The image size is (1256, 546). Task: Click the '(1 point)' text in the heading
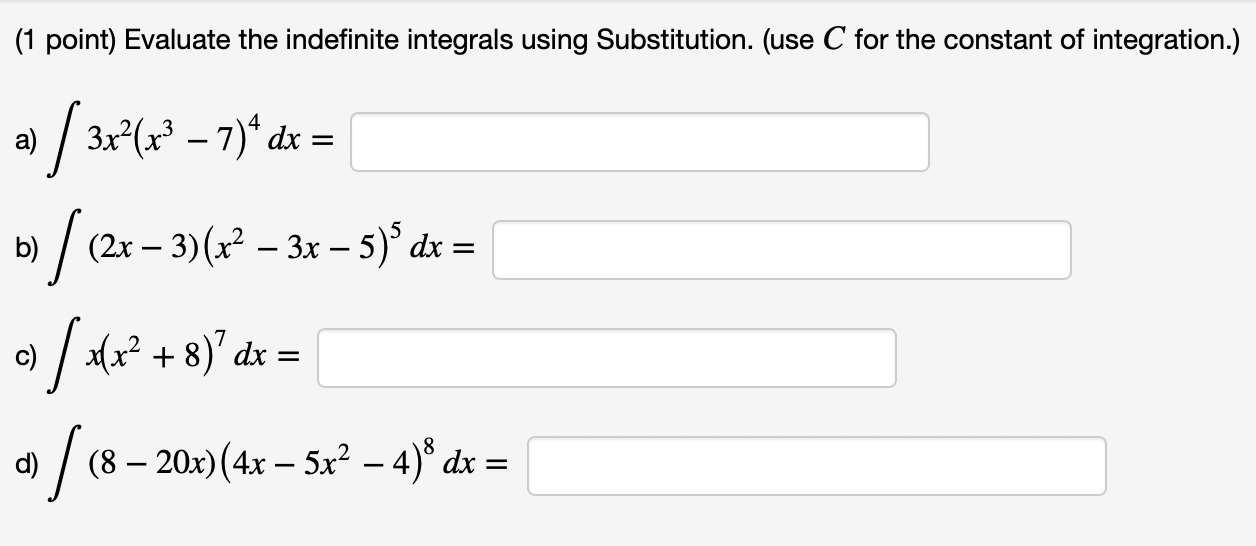click(x=65, y=43)
